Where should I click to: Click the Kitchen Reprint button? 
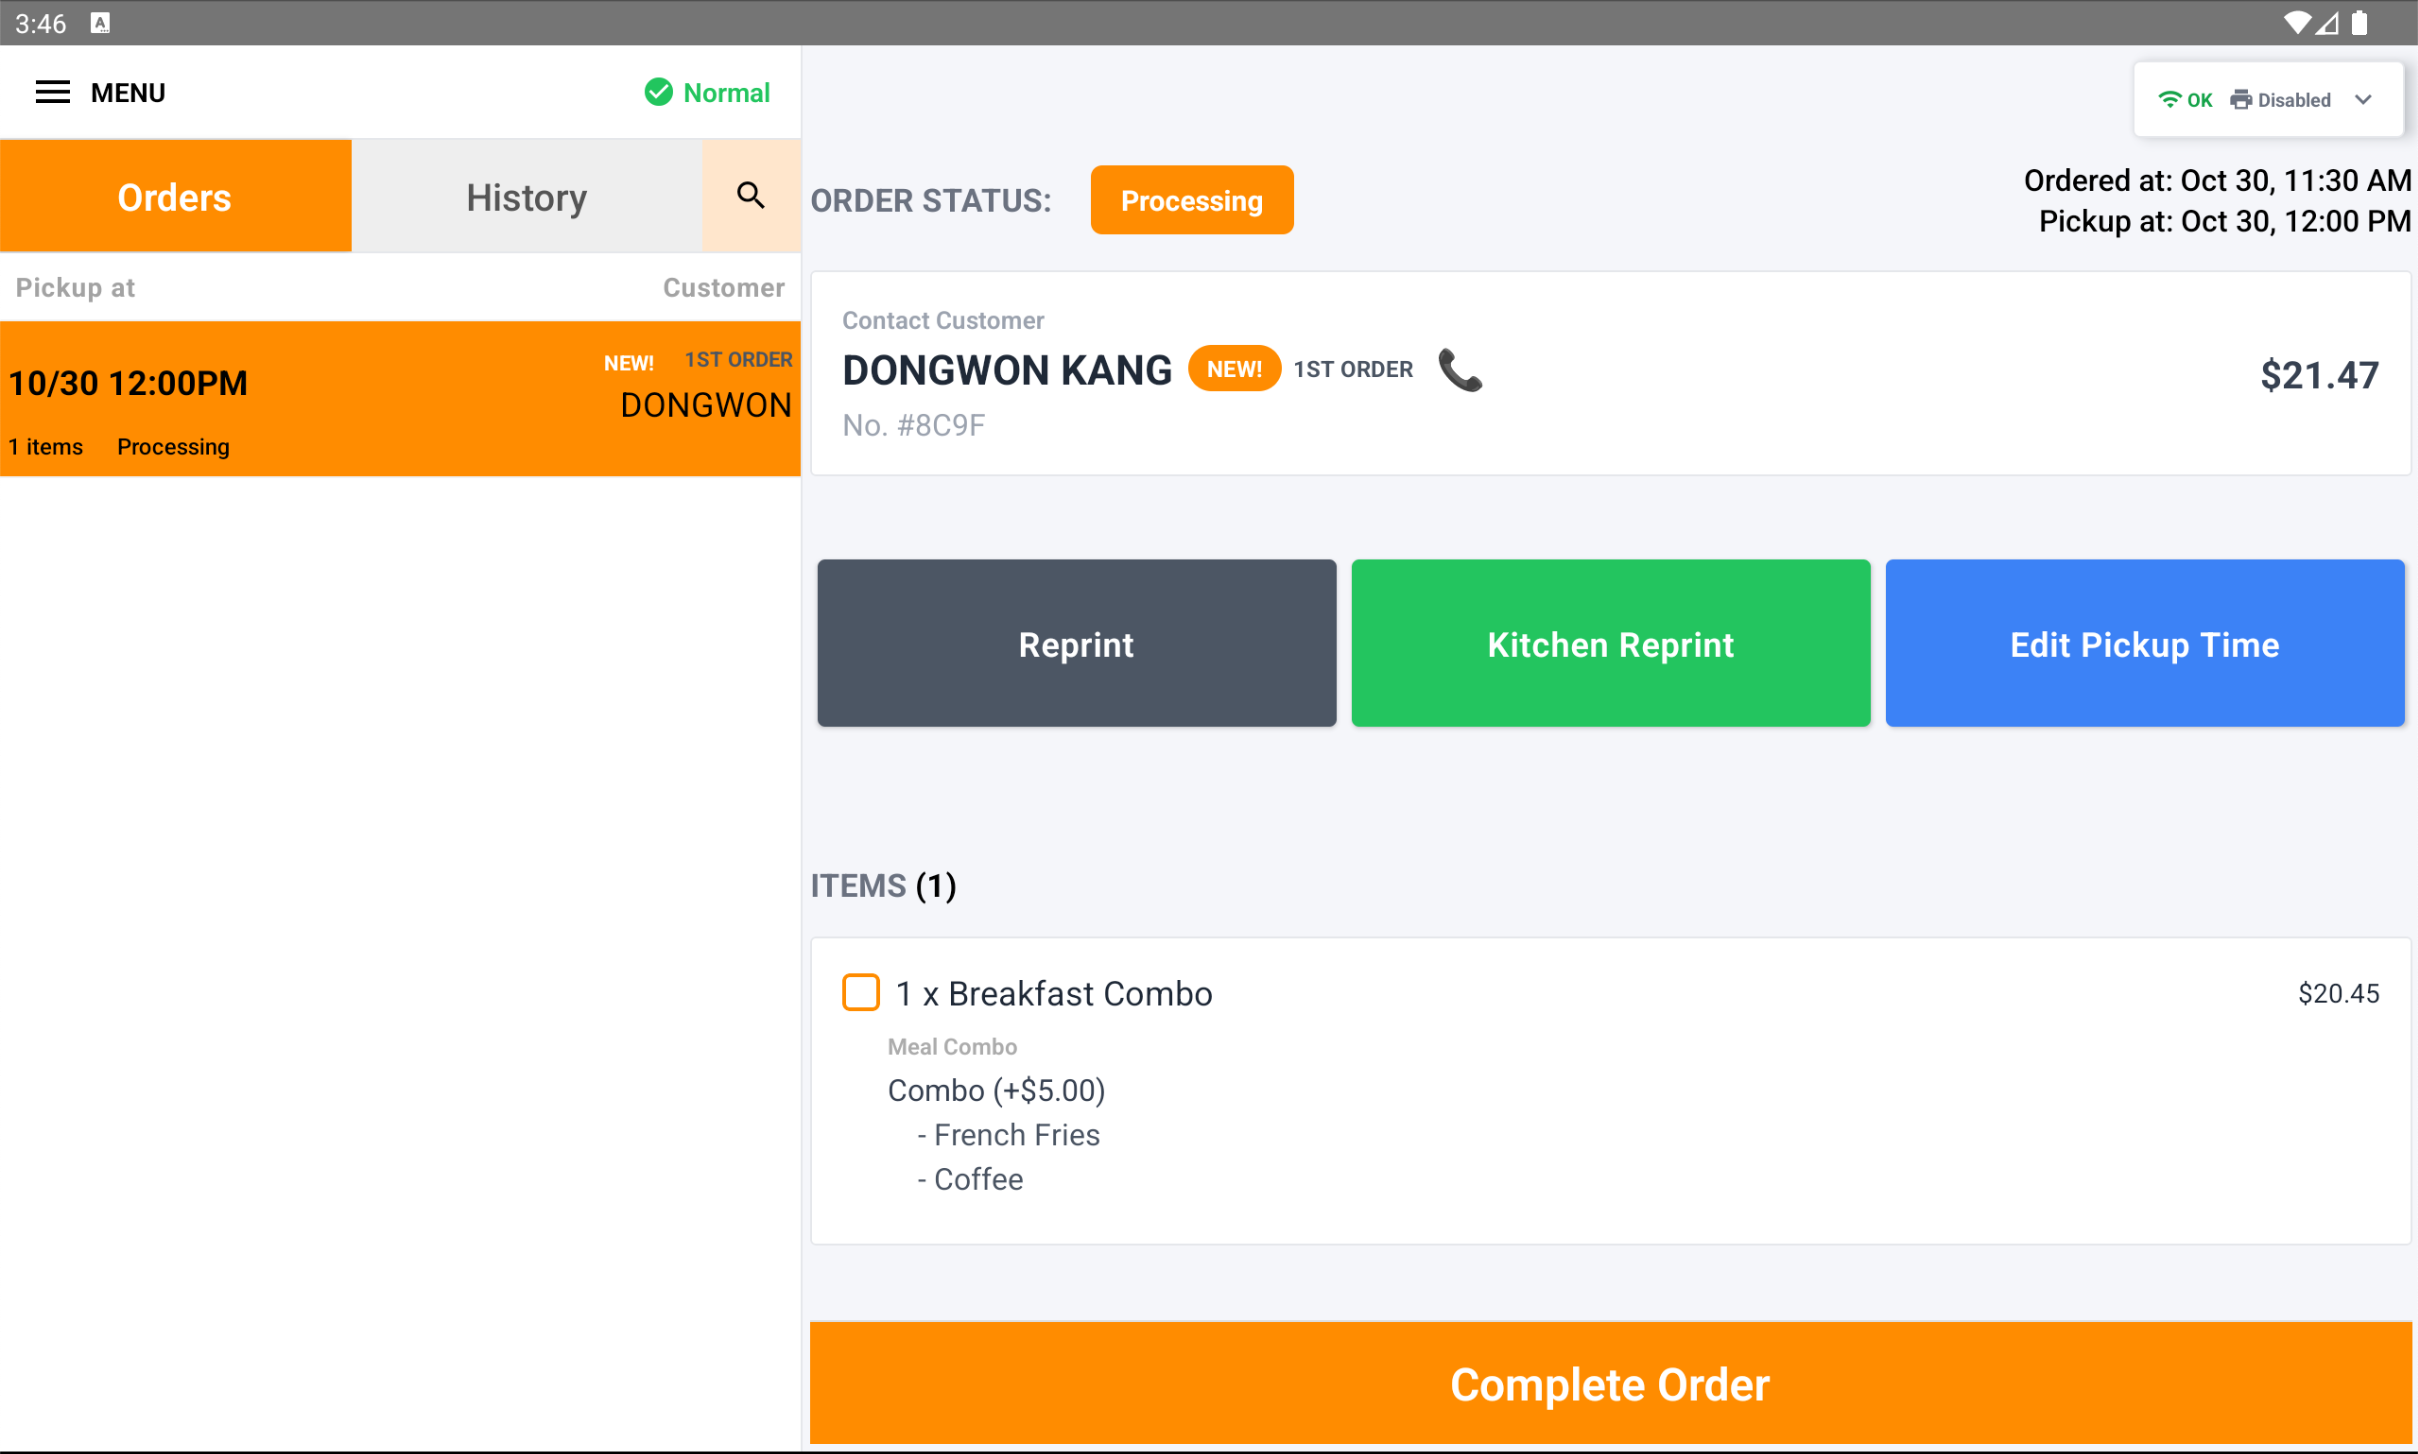[x=1609, y=643]
